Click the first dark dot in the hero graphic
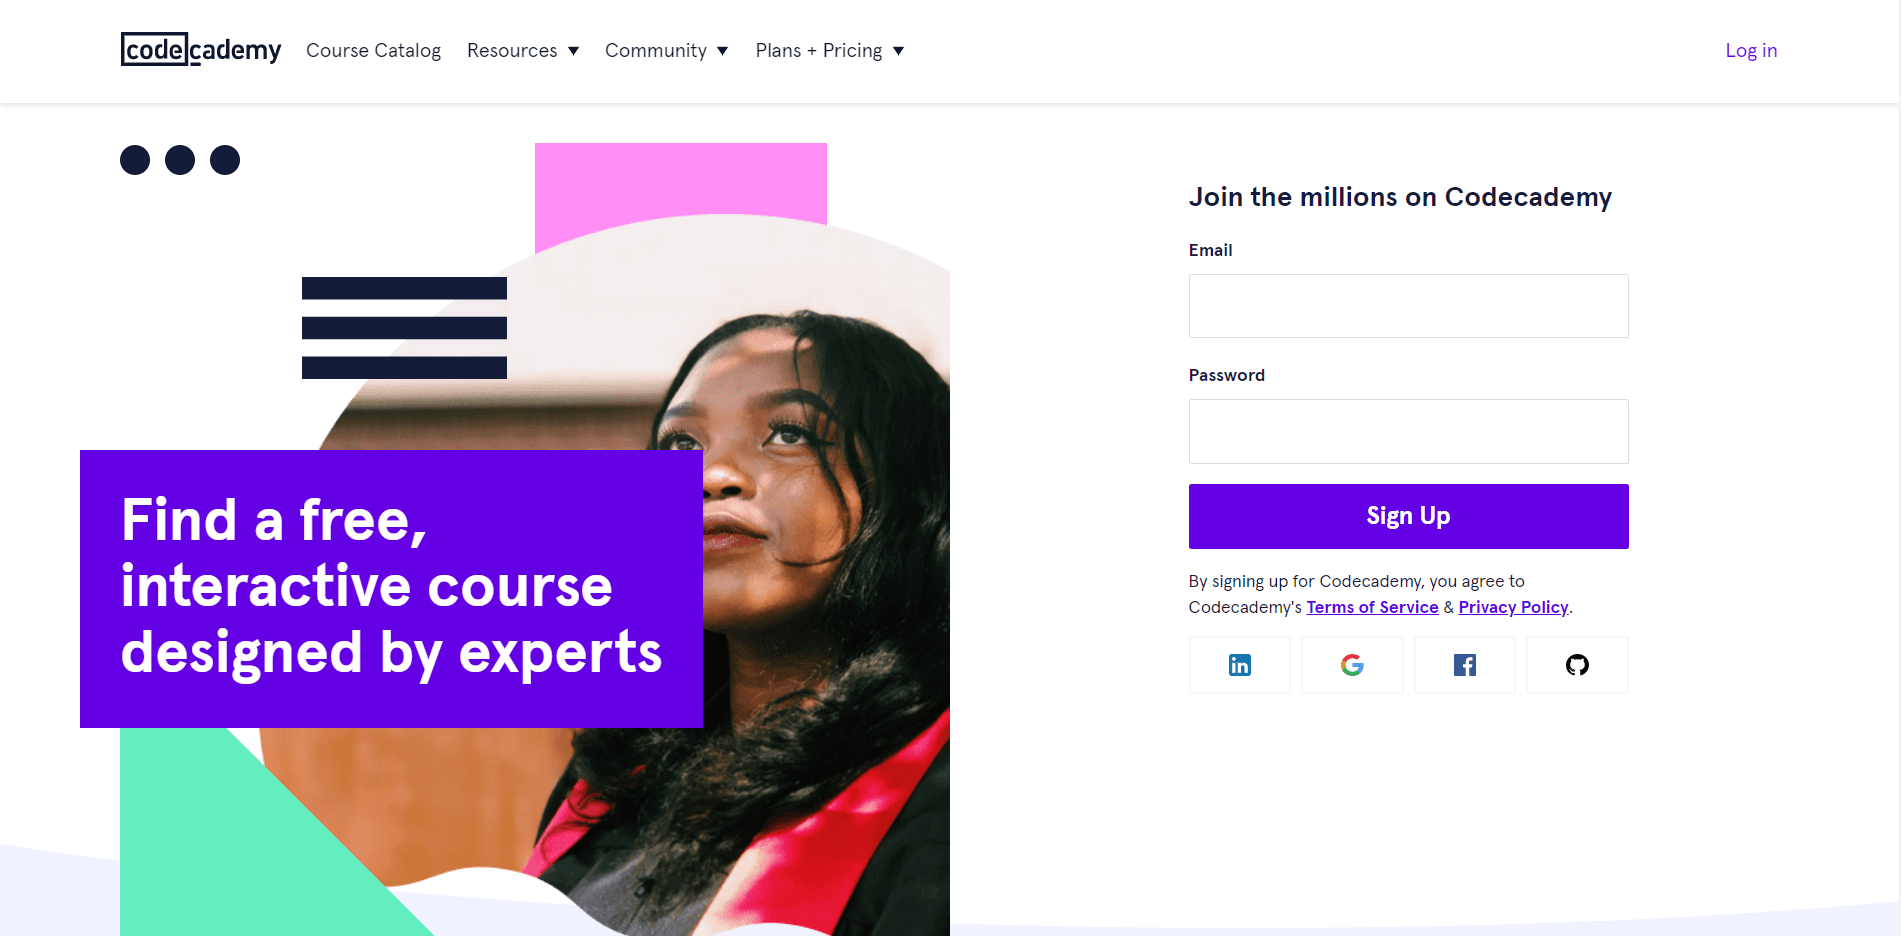Image resolution: width=1901 pixels, height=936 pixels. coord(135,160)
